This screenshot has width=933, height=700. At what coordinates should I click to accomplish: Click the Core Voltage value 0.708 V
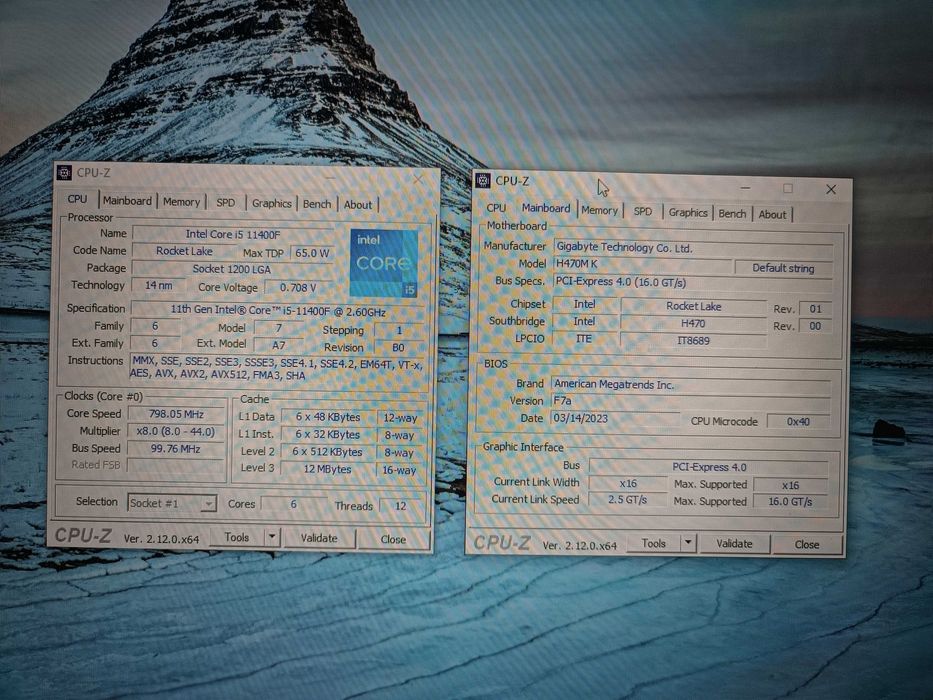298,288
